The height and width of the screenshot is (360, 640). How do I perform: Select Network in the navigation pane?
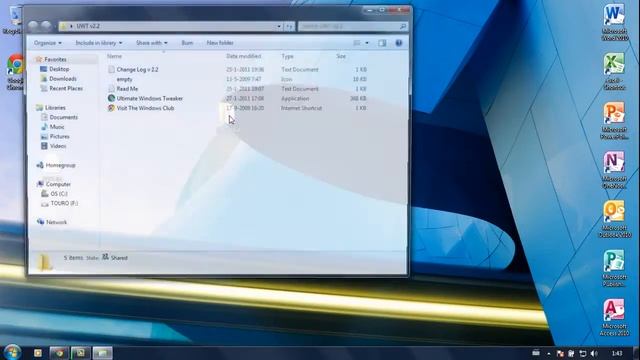(x=56, y=222)
